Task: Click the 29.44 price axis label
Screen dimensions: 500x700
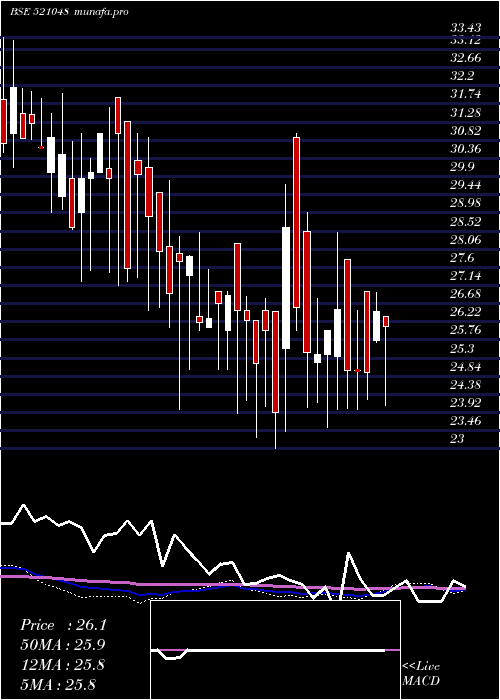Action: click(x=466, y=185)
